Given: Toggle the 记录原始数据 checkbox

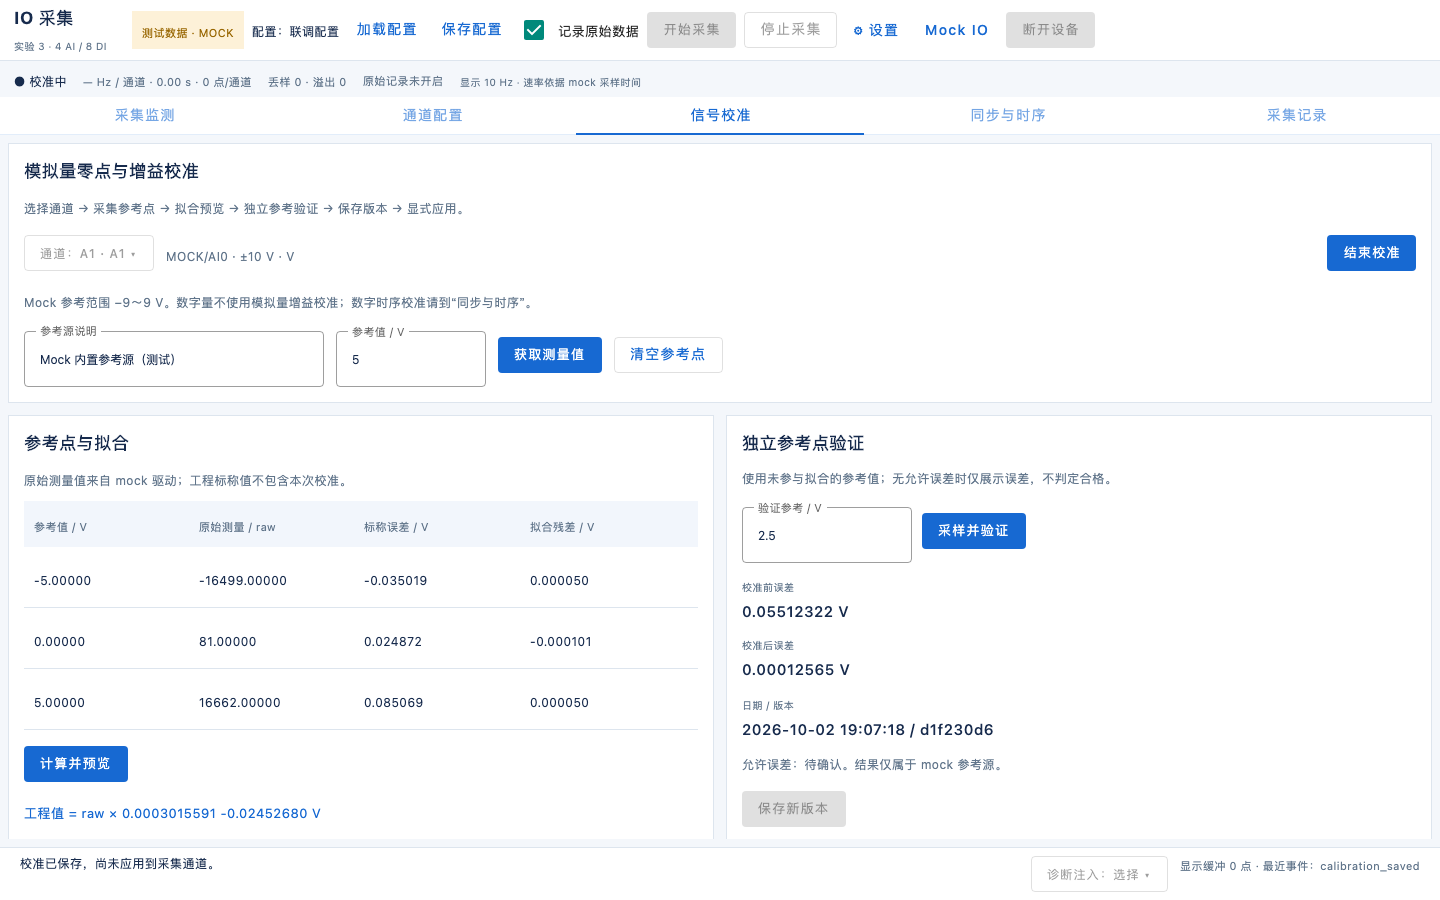Looking at the screenshot, I should tap(534, 30).
